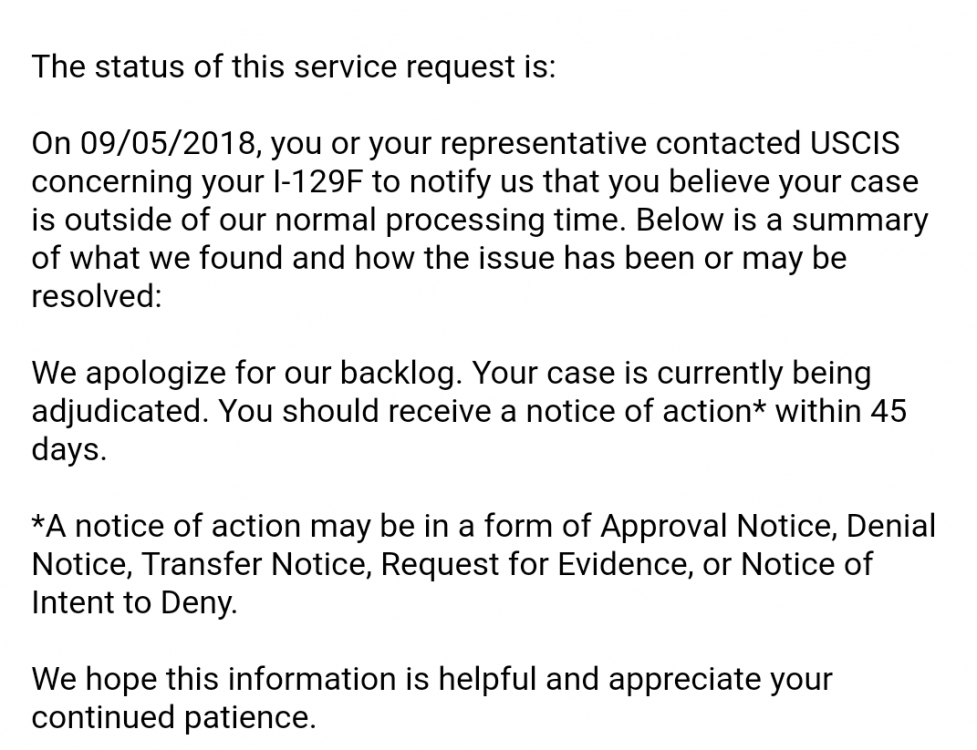Click 'We apologize for our backlog'
This screenshot has width=977, height=750.
coord(247,373)
